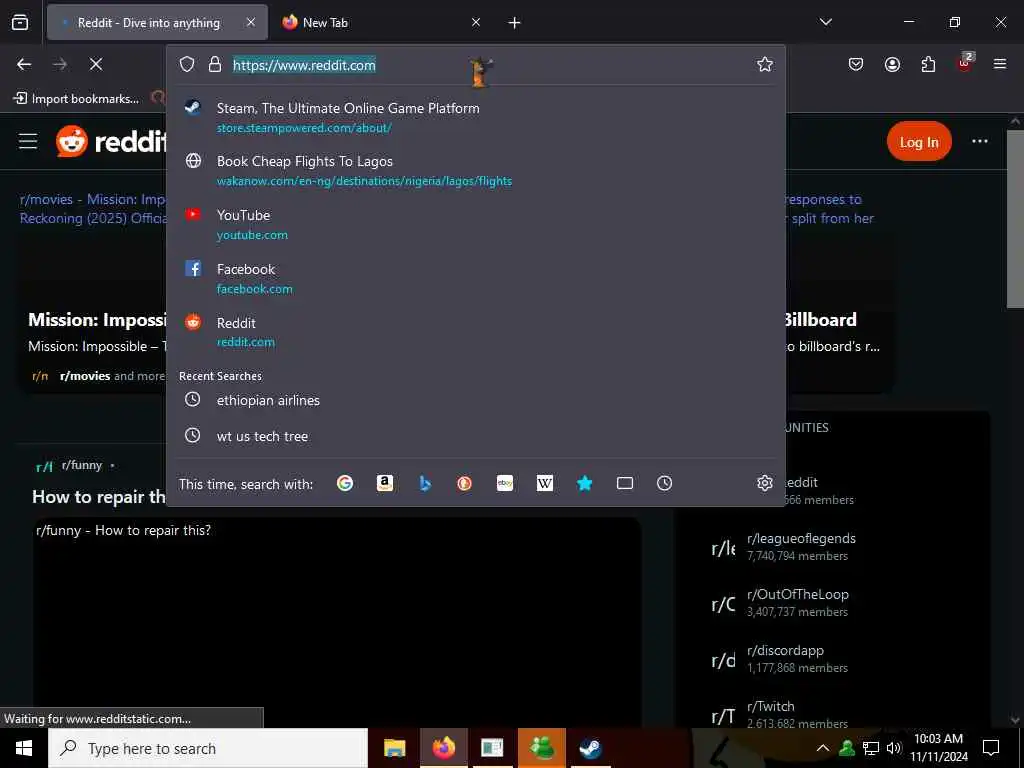Screen dimensions: 1024x768
Task: Close the New Tab tab
Action: coord(476,22)
